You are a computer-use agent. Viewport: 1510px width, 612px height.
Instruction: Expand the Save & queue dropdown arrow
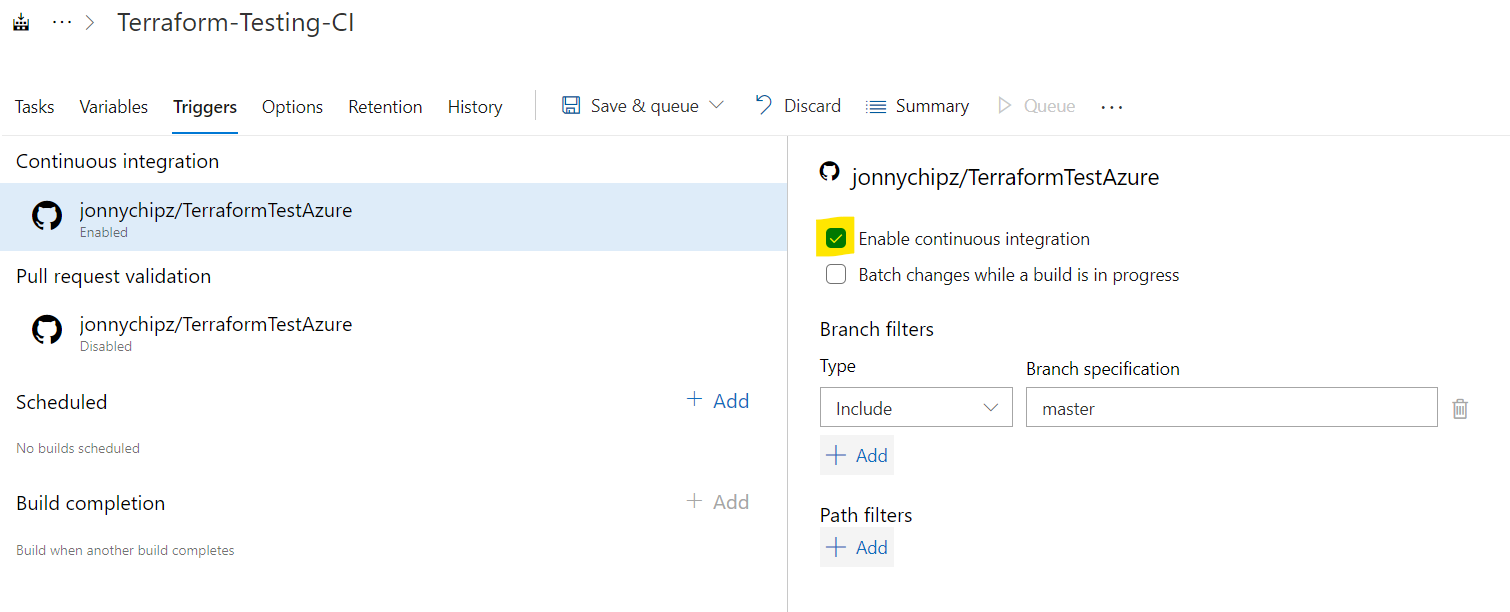click(x=716, y=105)
